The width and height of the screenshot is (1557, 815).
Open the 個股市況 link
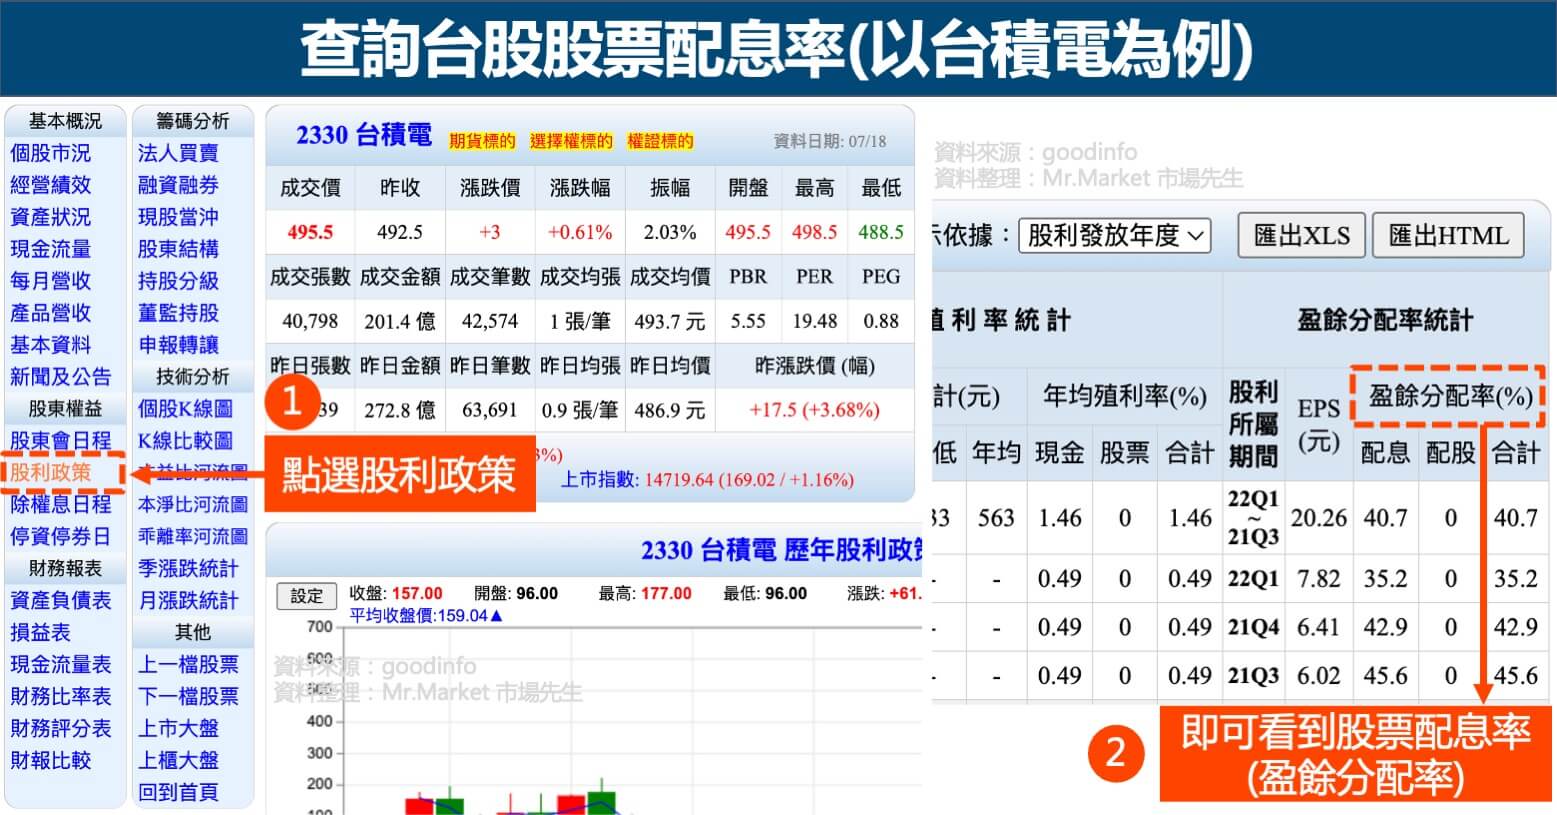[50, 153]
